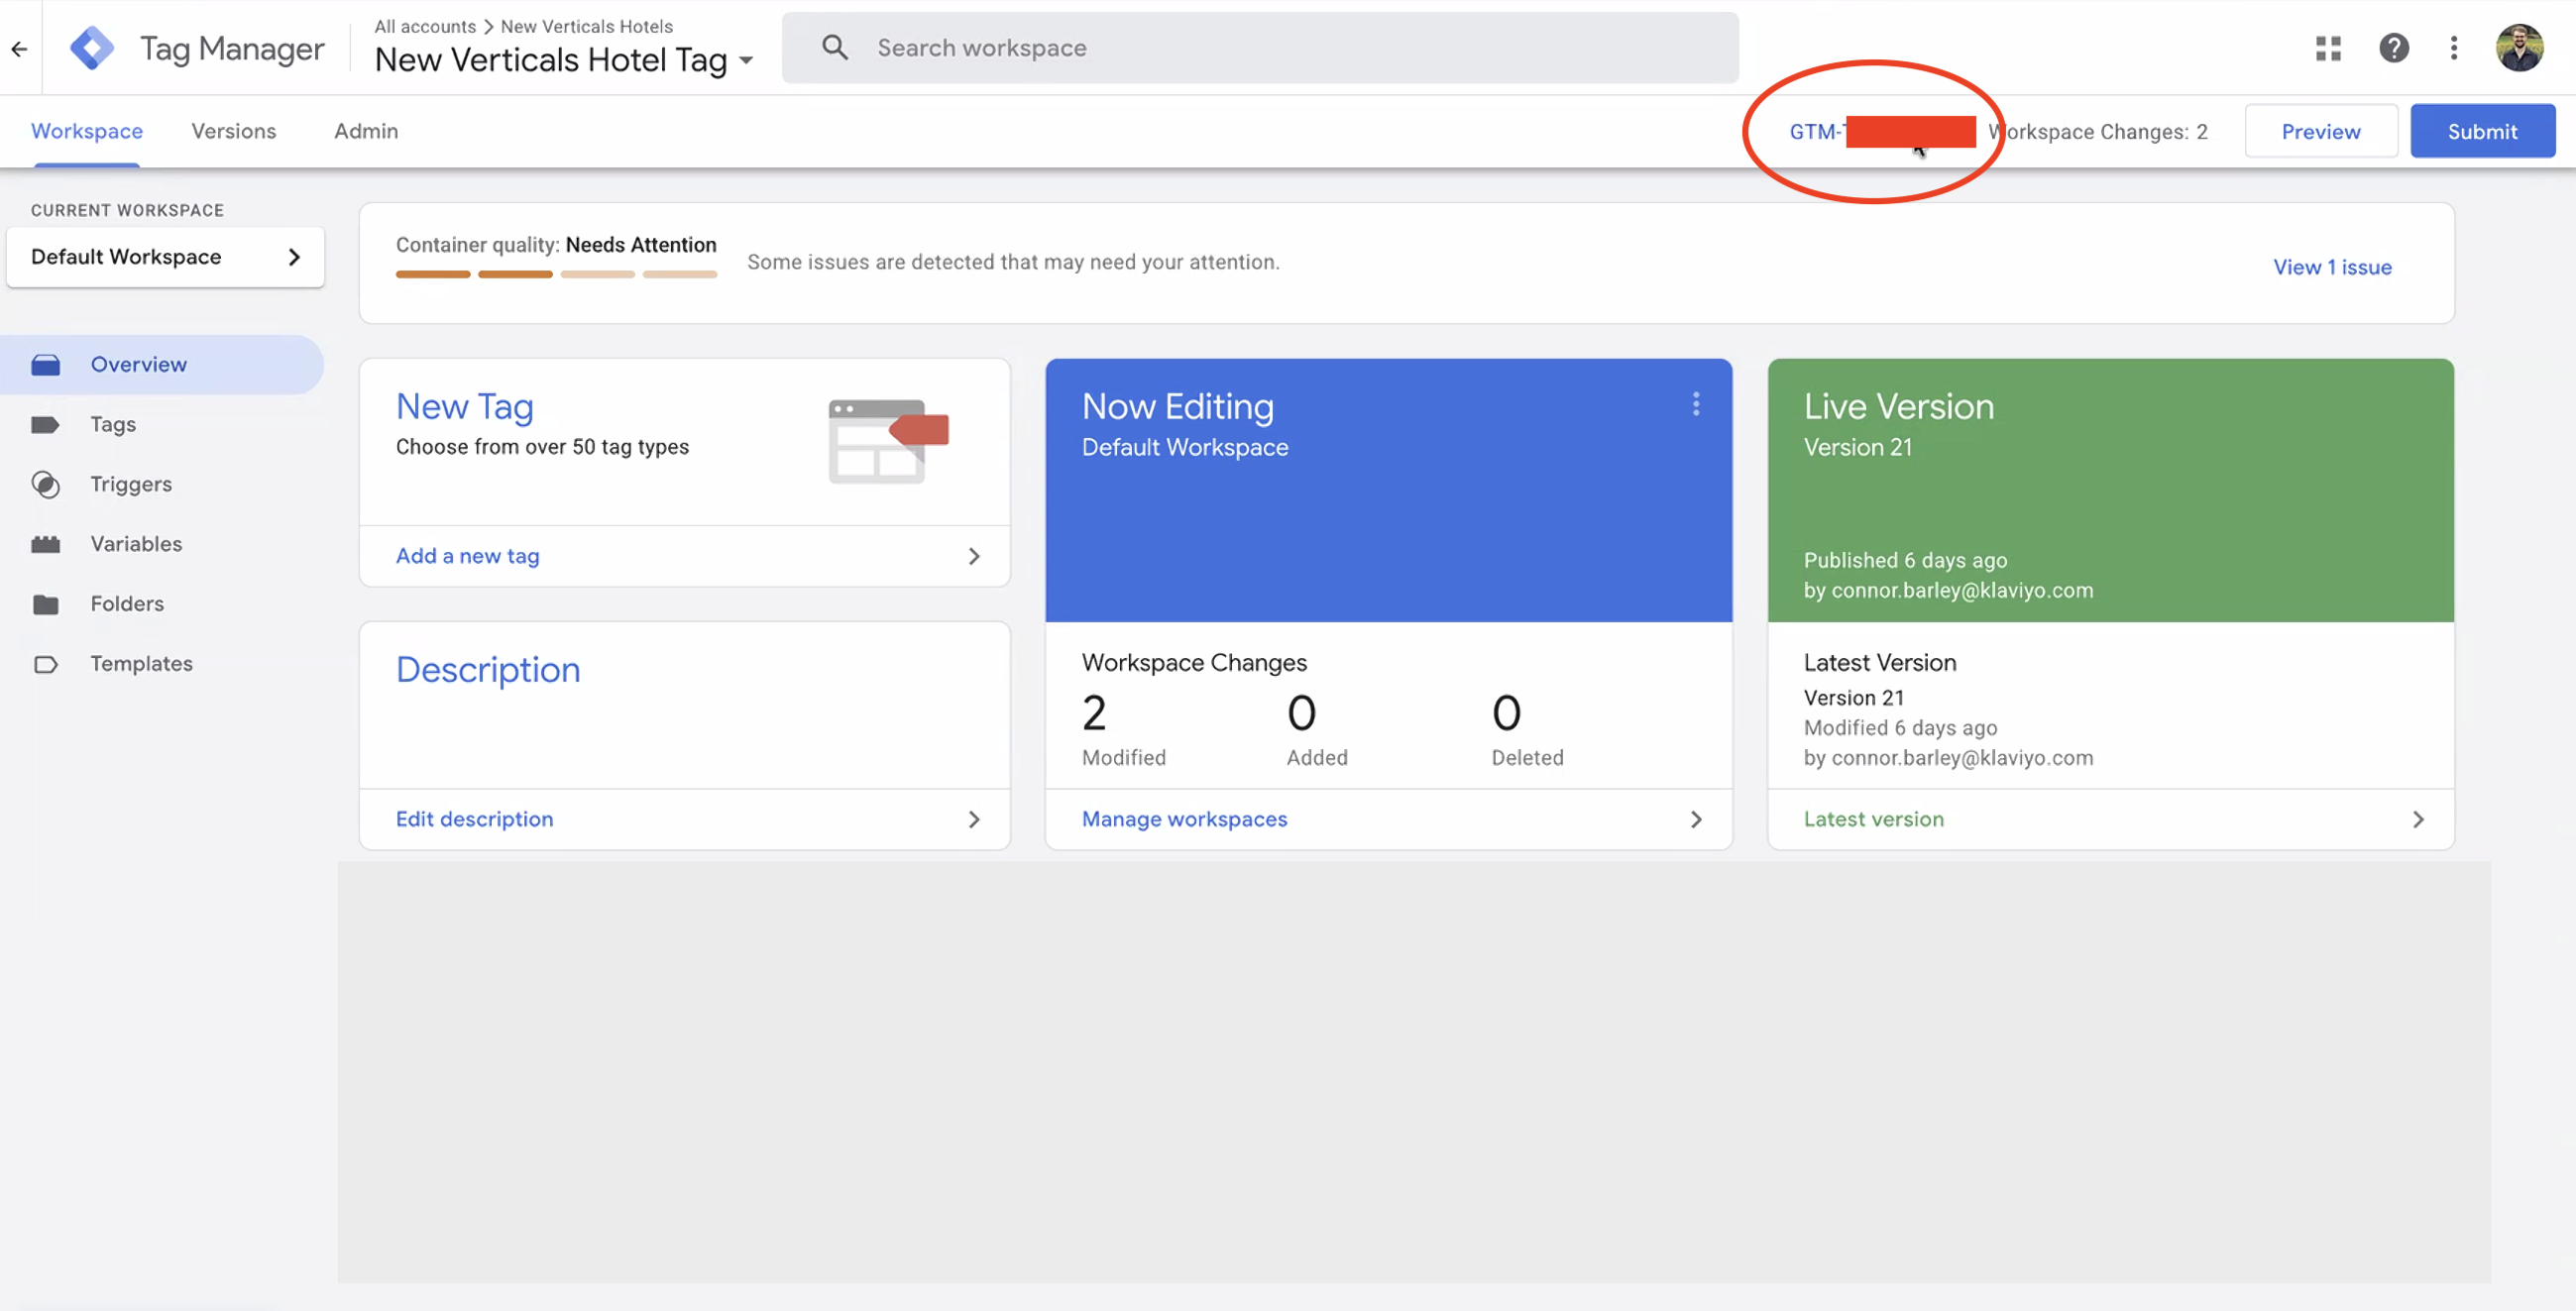Image resolution: width=2576 pixels, height=1311 pixels.
Task: Open the Google apps grid icon
Action: pyautogui.click(x=2328, y=48)
